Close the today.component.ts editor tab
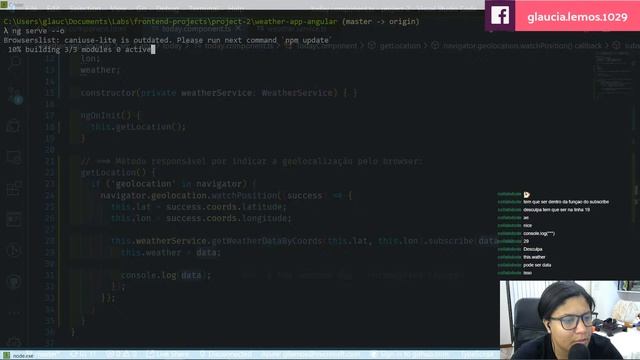640x360 pixels. [238, 29]
